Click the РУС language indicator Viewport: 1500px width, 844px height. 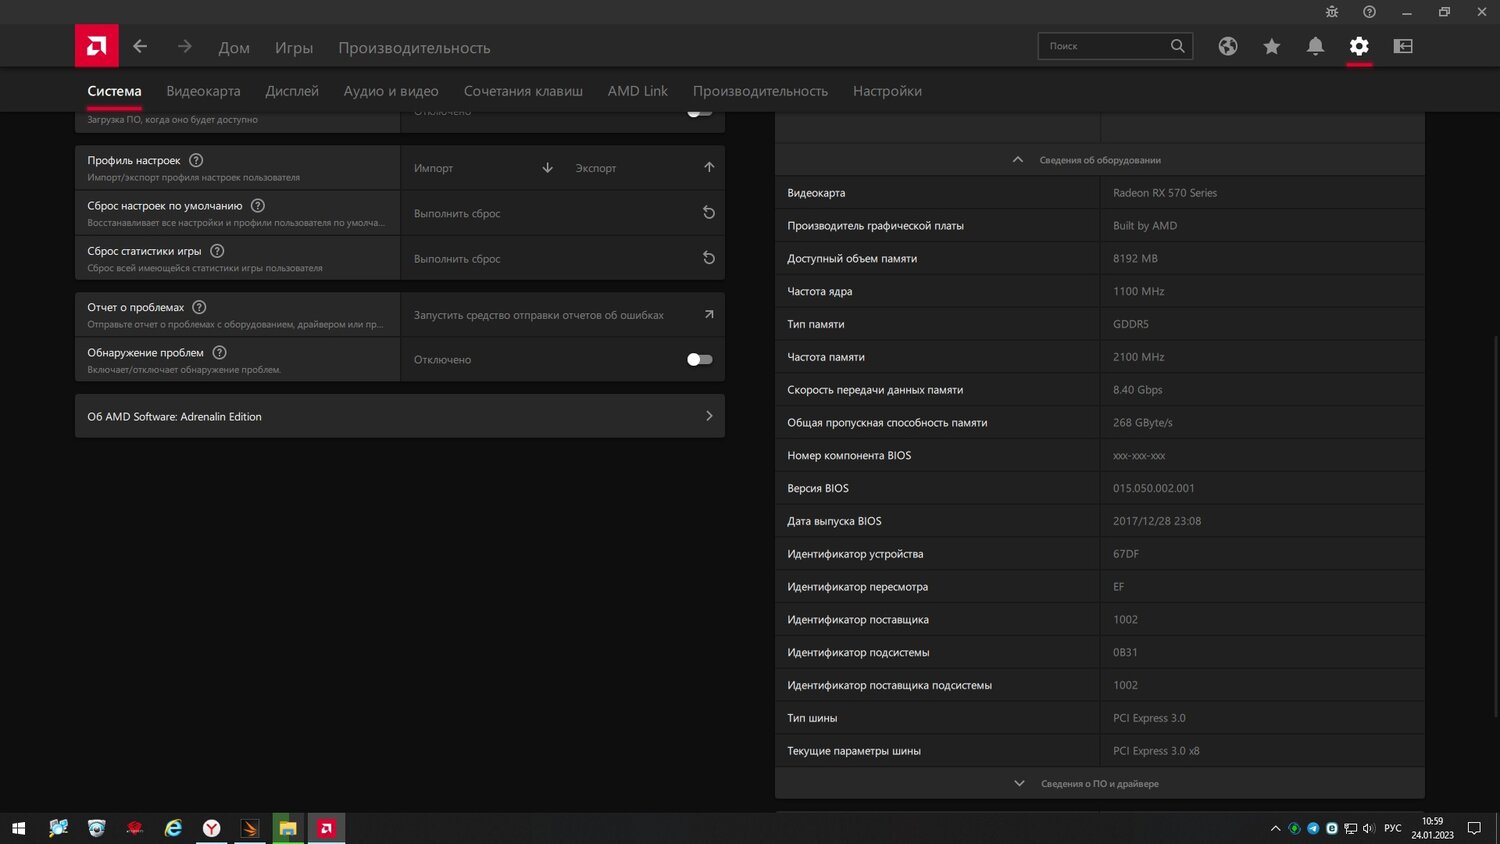[1393, 828]
